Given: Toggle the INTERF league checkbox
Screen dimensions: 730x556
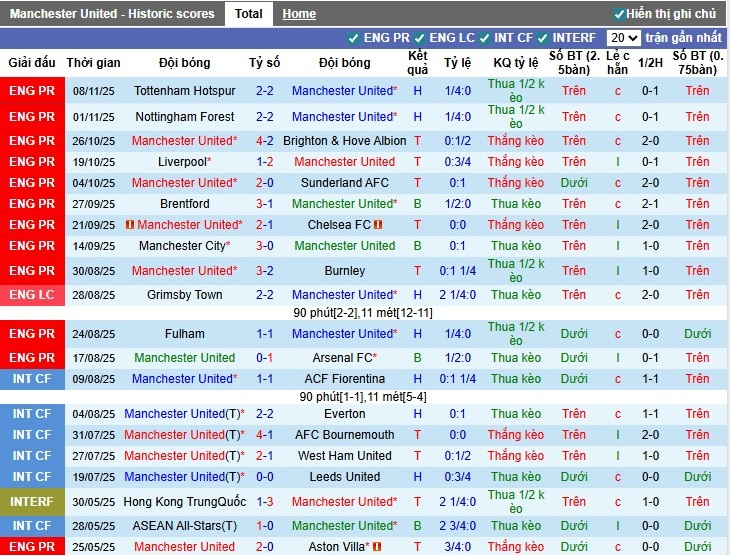Looking at the screenshot, I should pos(542,38).
